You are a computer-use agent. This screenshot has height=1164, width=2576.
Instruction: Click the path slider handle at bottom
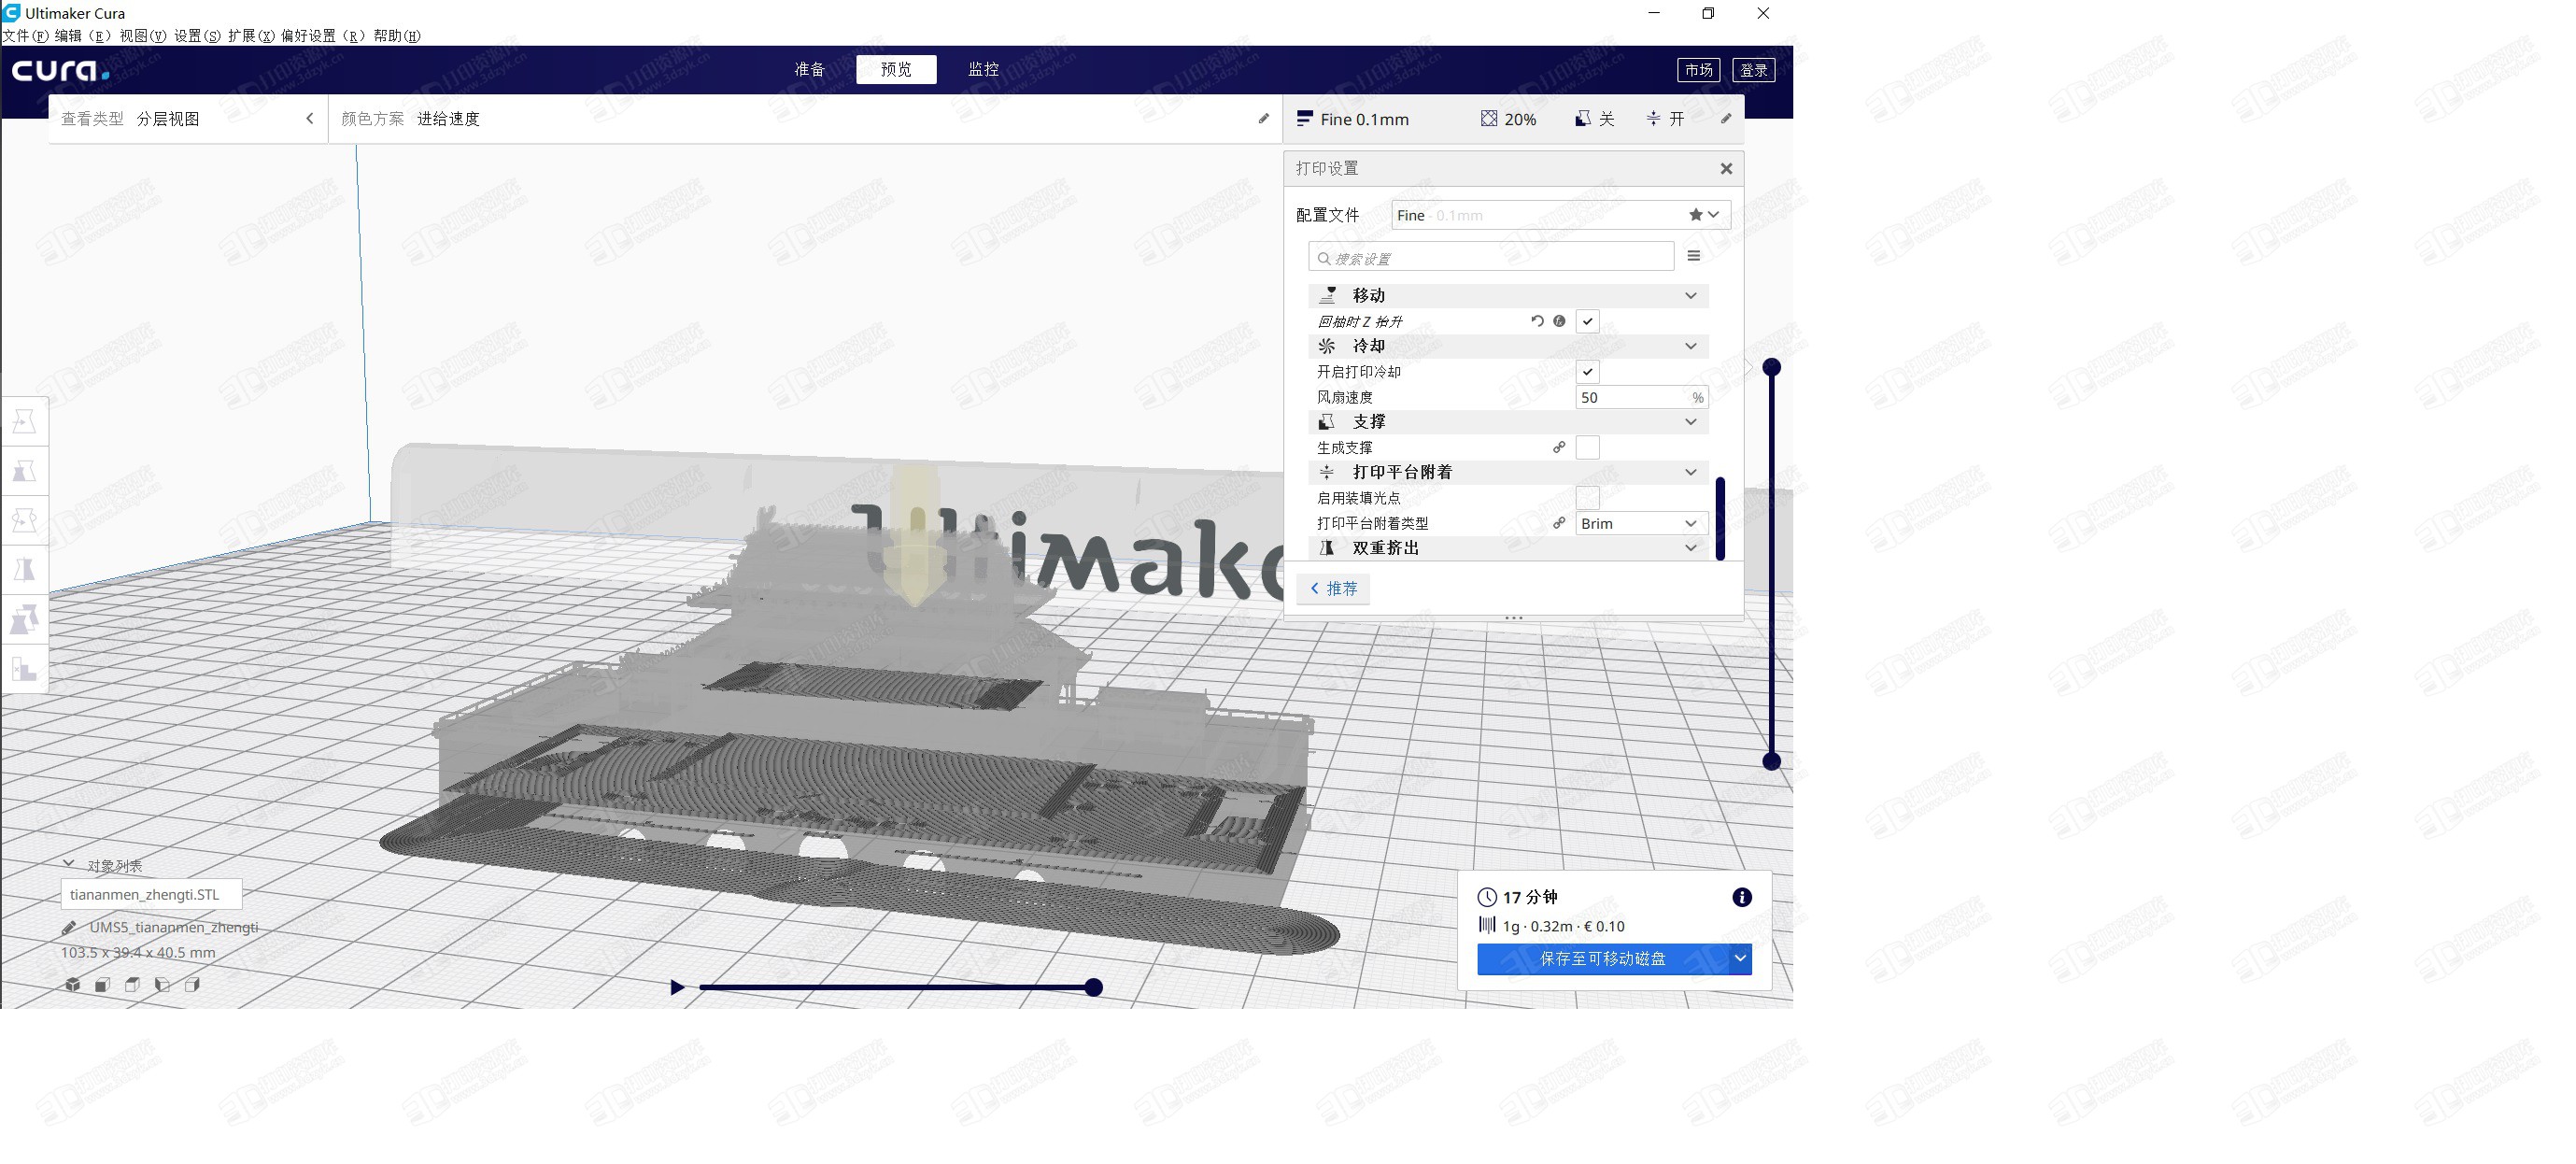(x=1094, y=988)
